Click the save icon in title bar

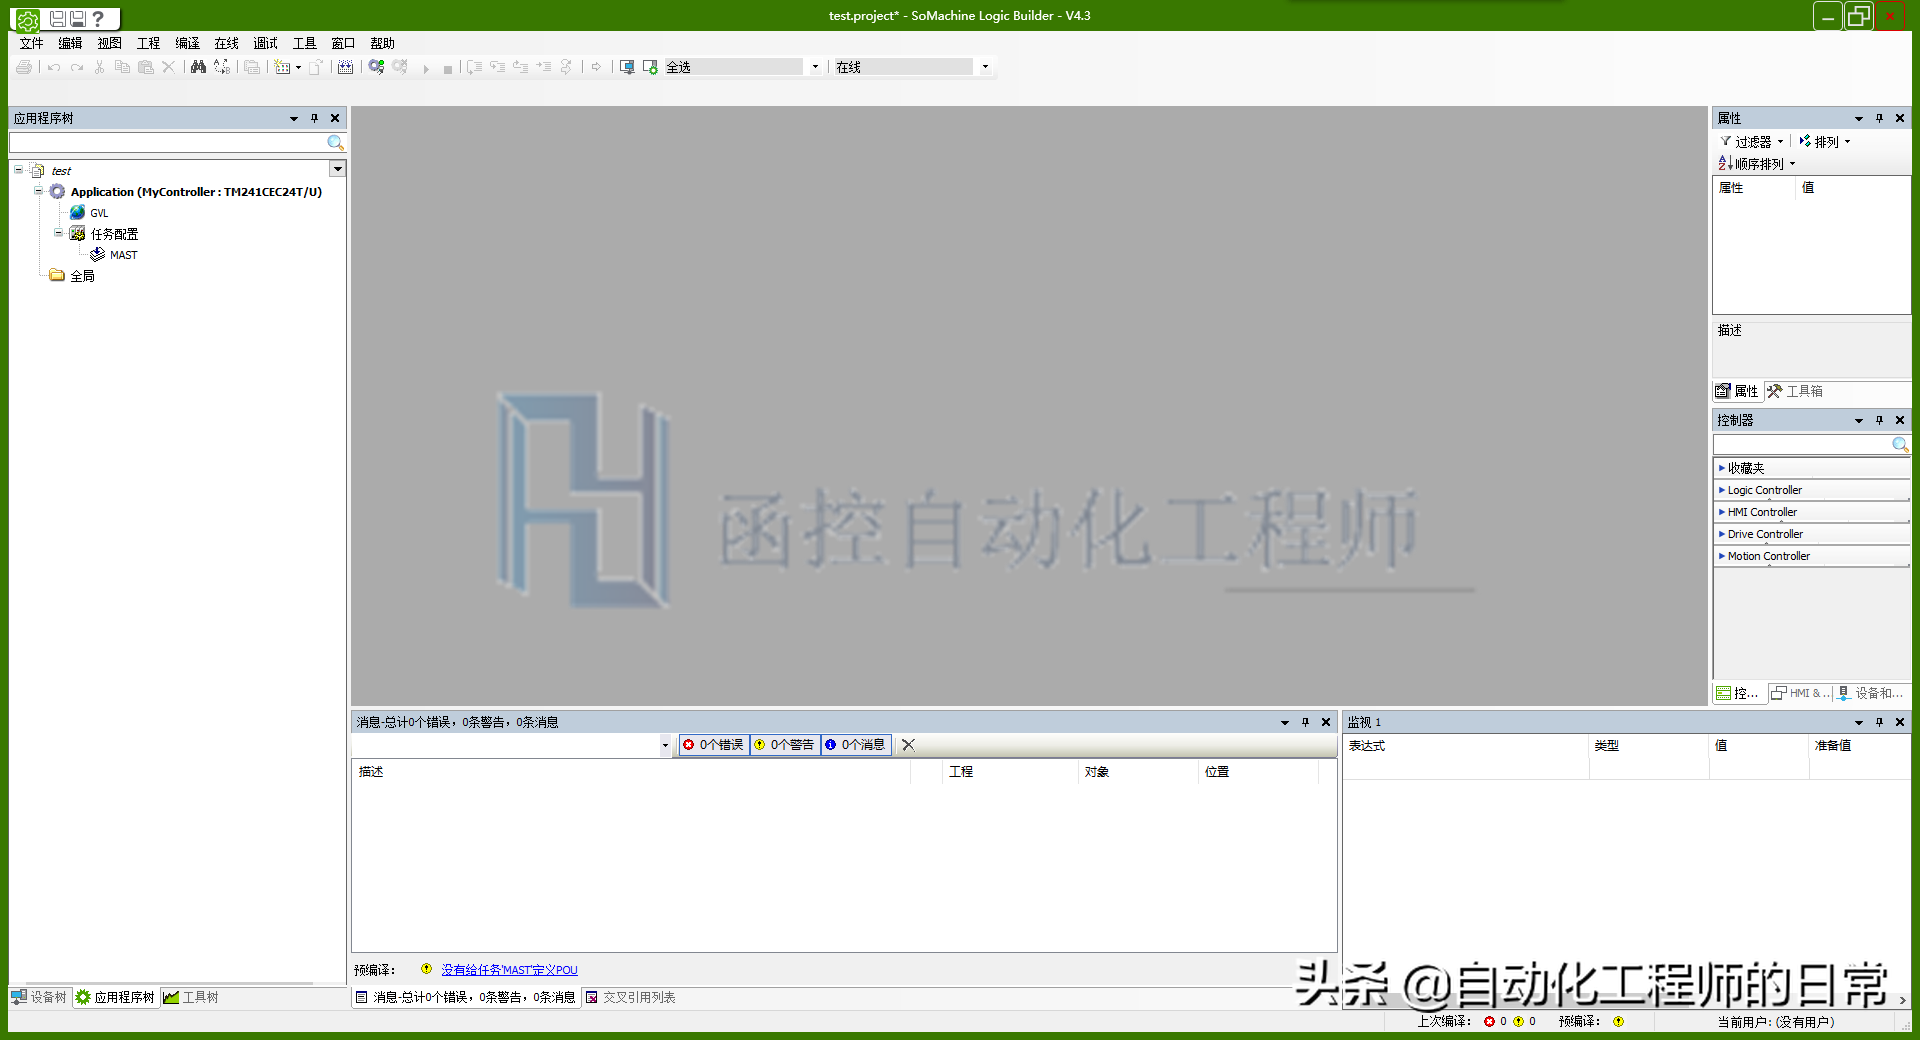[x=57, y=18]
